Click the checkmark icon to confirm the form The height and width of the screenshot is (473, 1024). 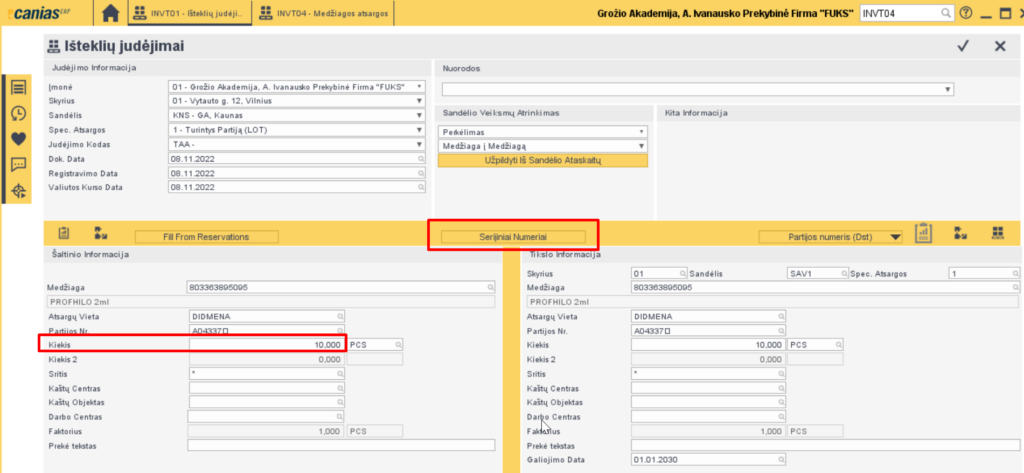click(963, 46)
